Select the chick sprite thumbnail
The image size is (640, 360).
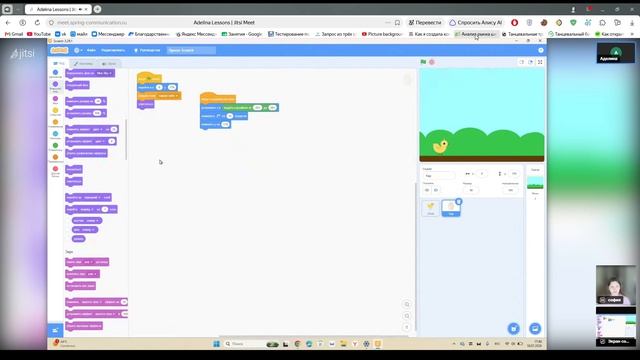tap(431, 208)
